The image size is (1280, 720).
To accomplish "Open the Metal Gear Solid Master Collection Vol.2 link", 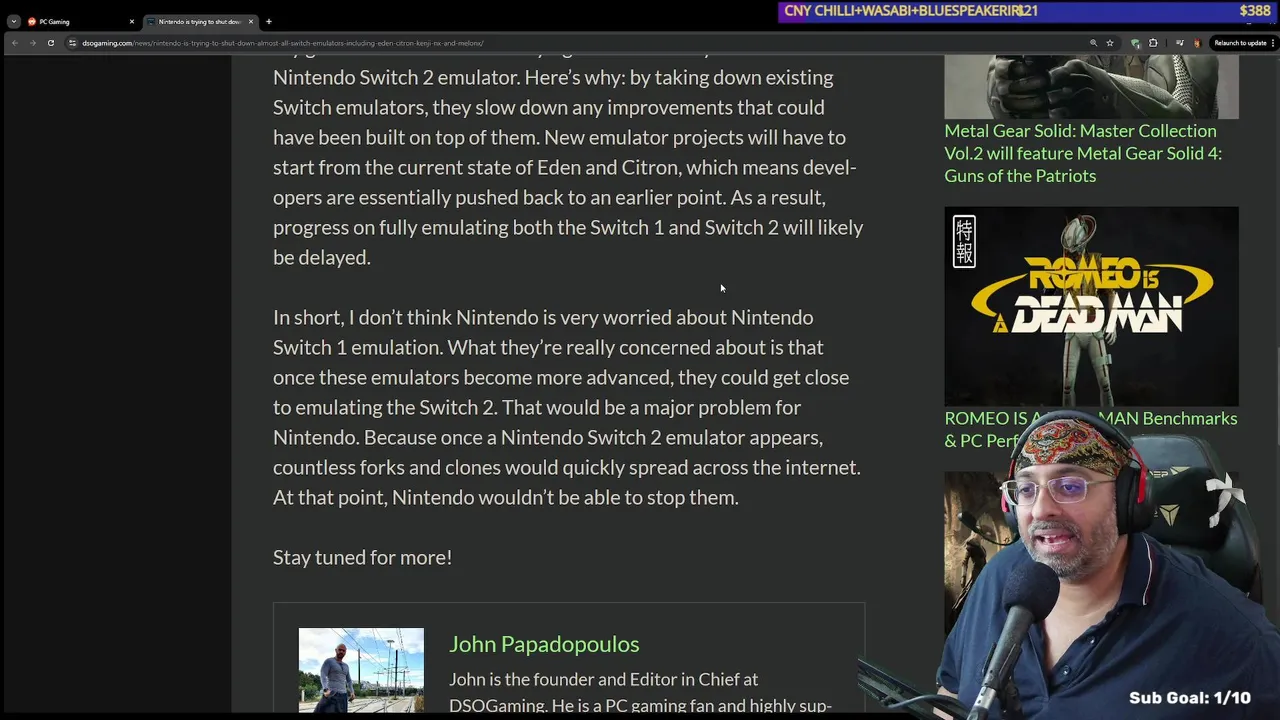I will pos(1083,153).
